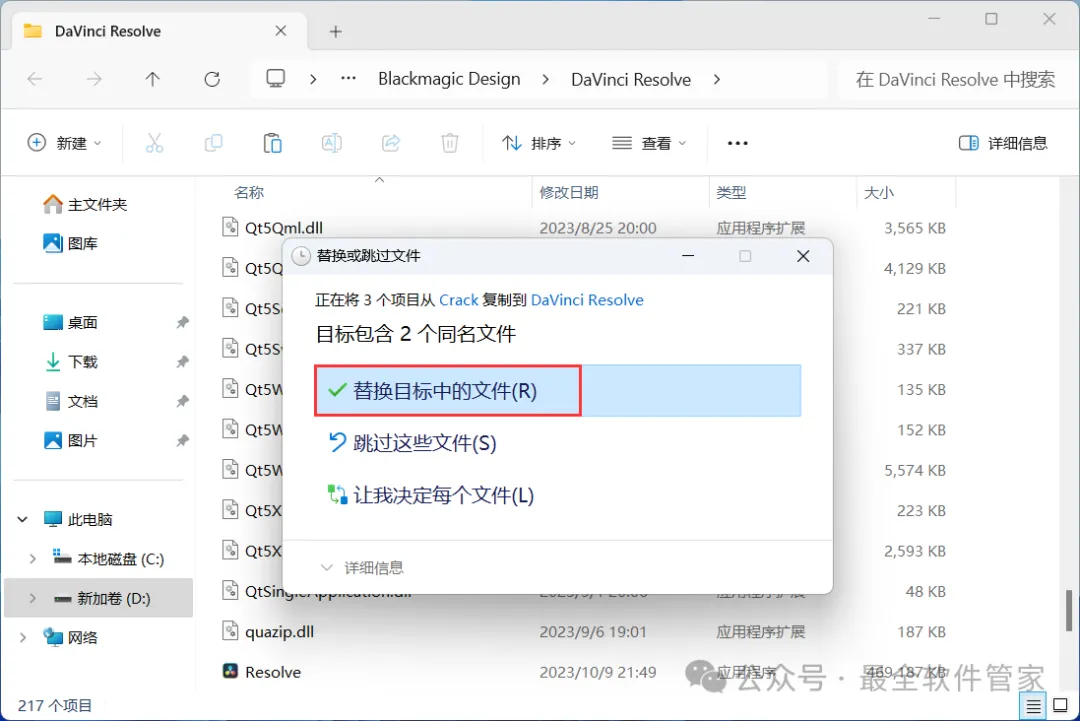Click the vertical scrollbar thumb of file list
Screen dimensions: 1080x721
[x=1068, y=610]
